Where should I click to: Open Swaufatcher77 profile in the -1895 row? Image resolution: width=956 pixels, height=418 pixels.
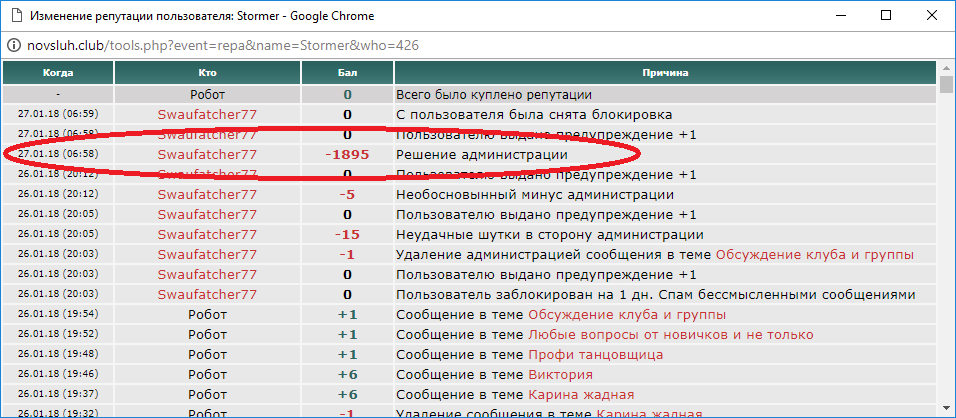tap(207, 155)
